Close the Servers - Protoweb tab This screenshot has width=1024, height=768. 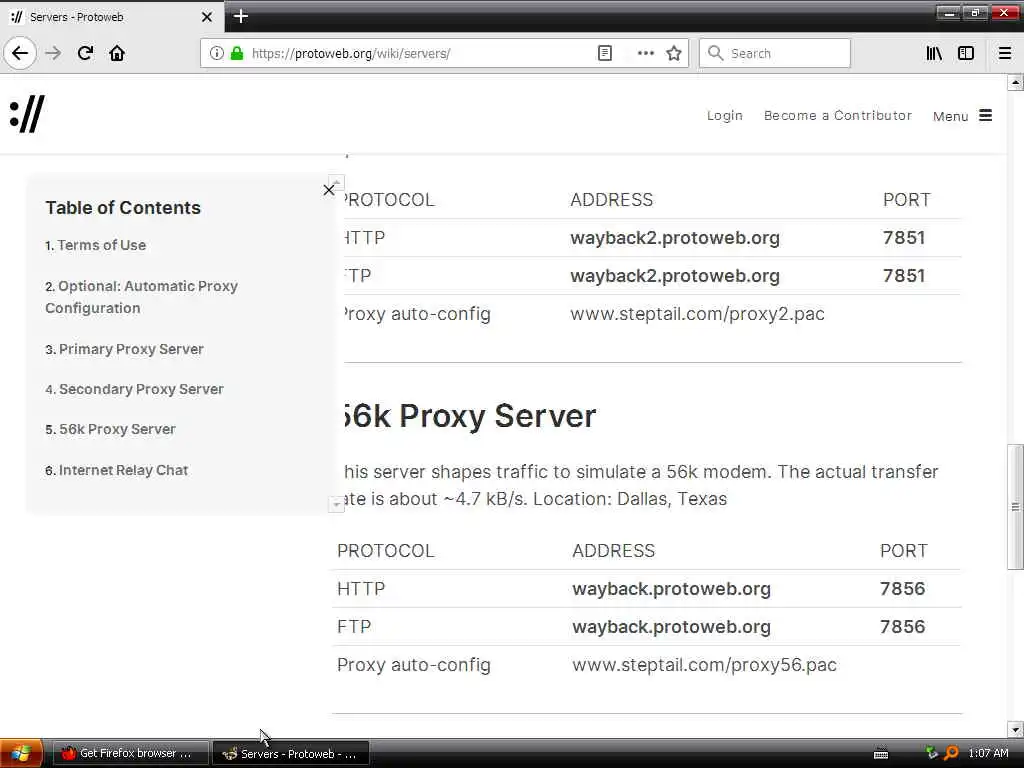(x=206, y=17)
